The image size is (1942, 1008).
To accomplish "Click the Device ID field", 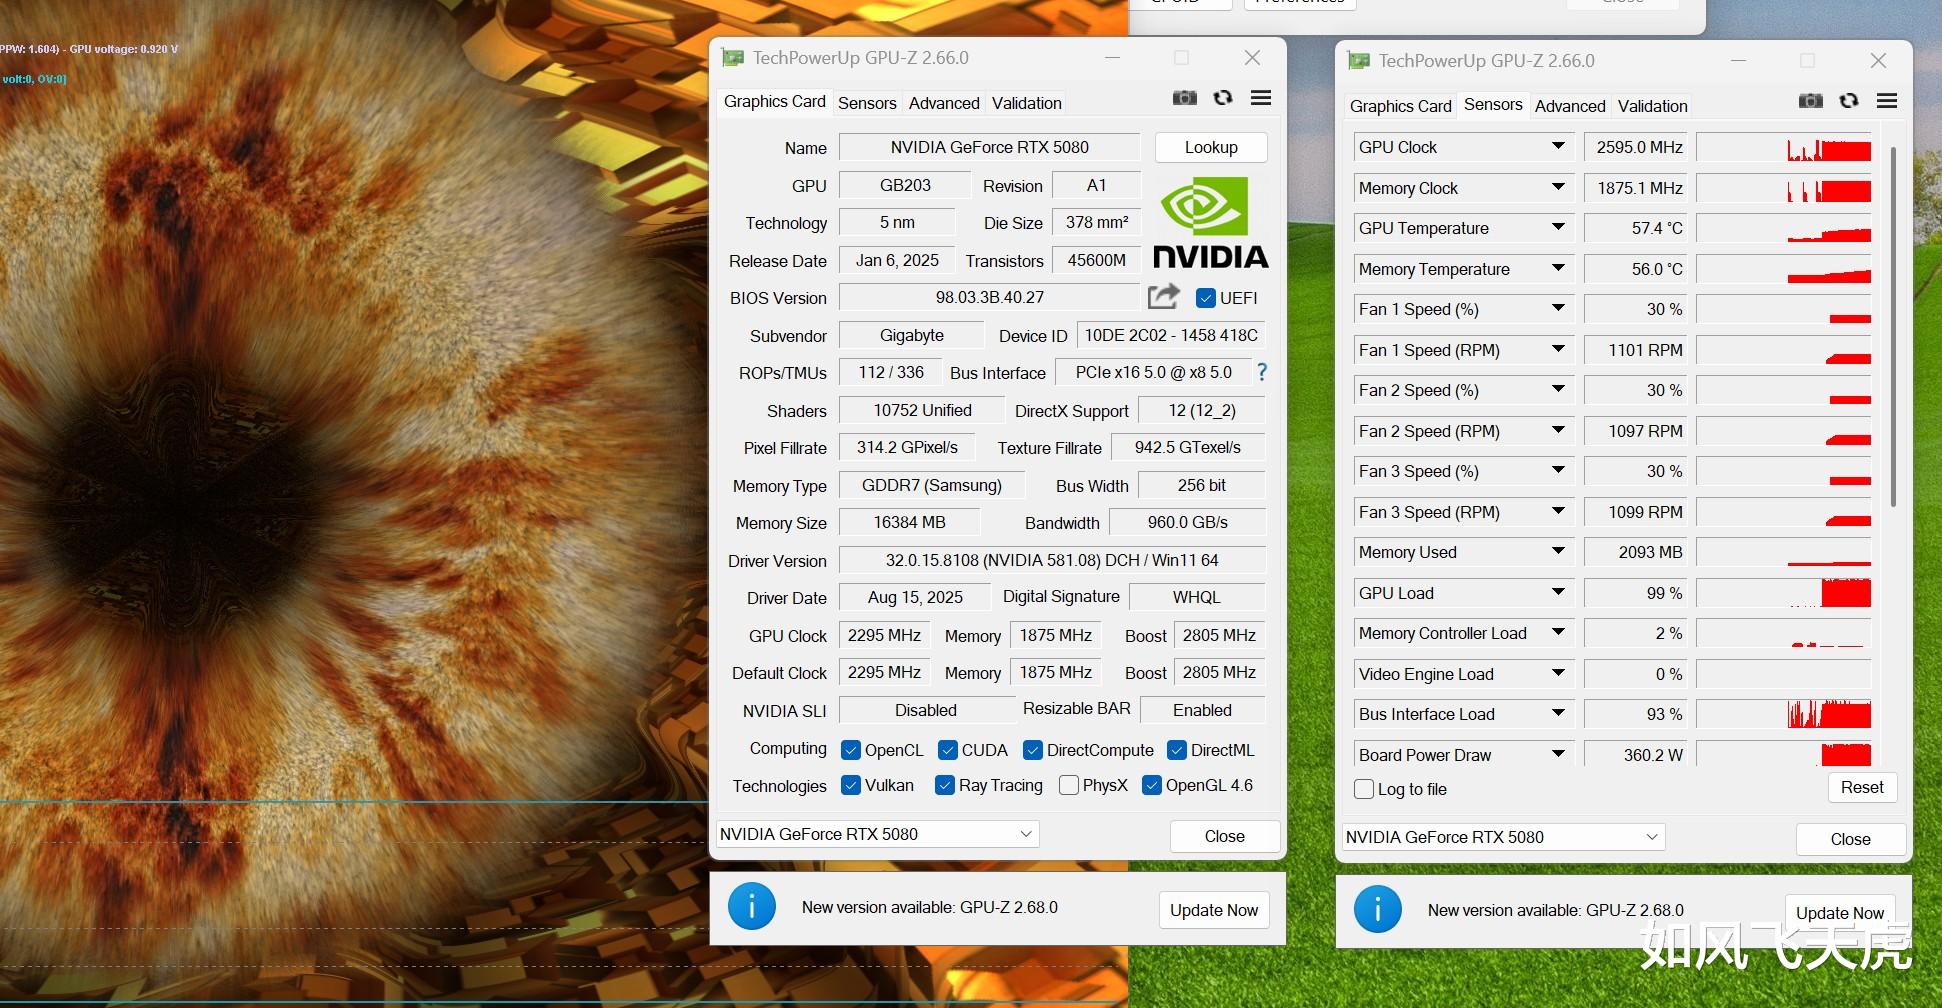I will pyautogui.click(x=1171, y=335).
